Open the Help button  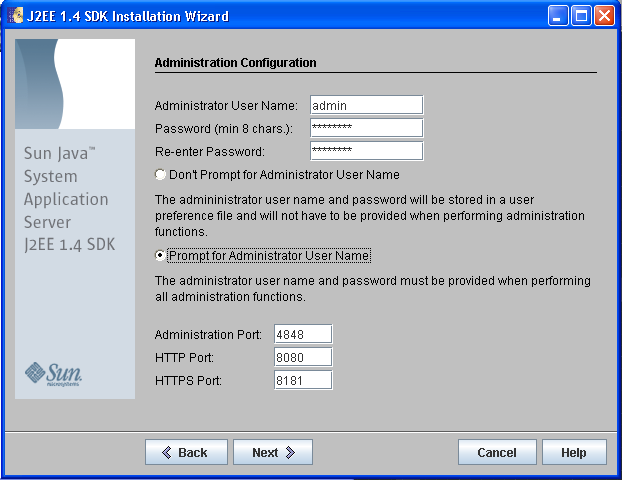574,452
